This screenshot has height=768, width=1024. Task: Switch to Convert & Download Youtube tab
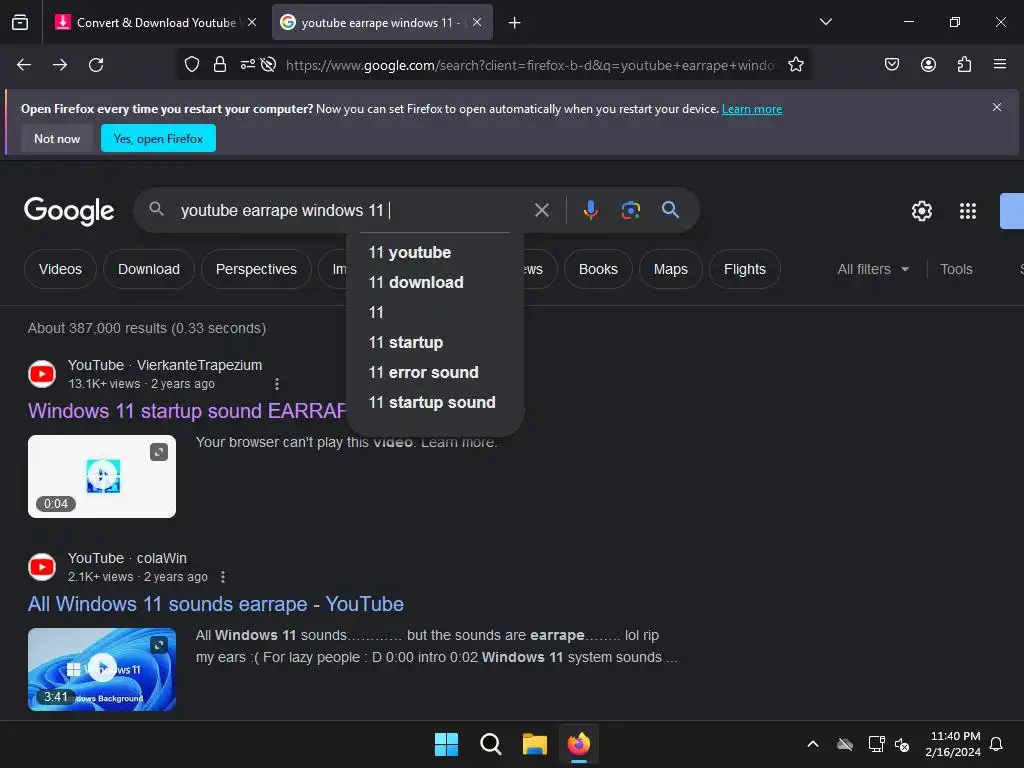155,23
